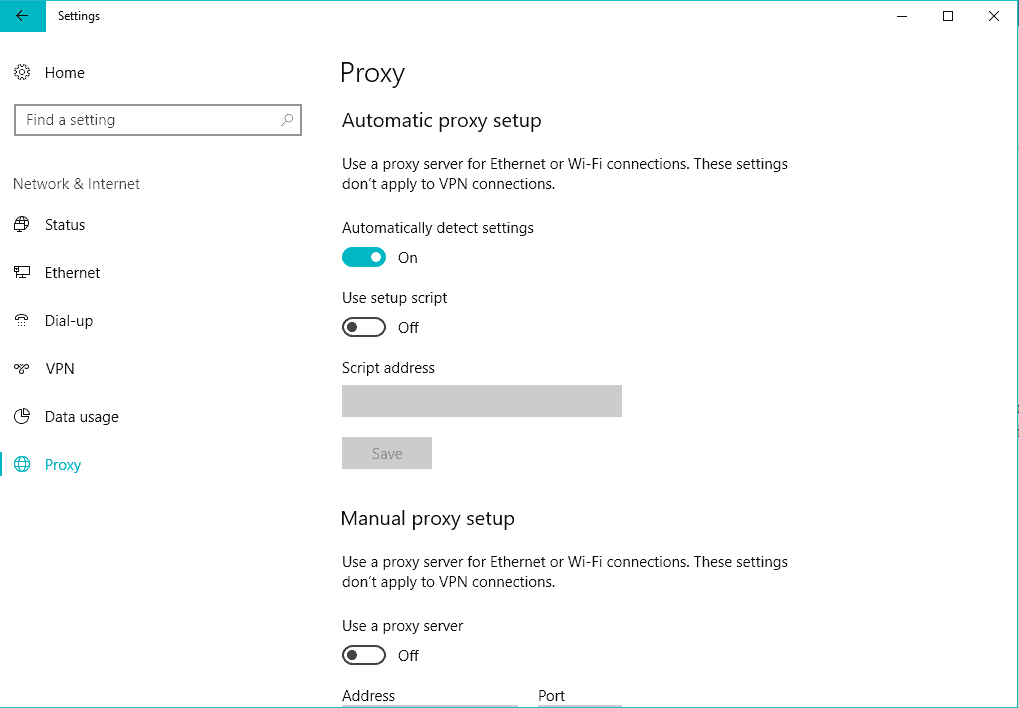The height and width of the screenshot is (708, 1019).
Task: Click the search magnifier icon
Action: click(287, 120)
